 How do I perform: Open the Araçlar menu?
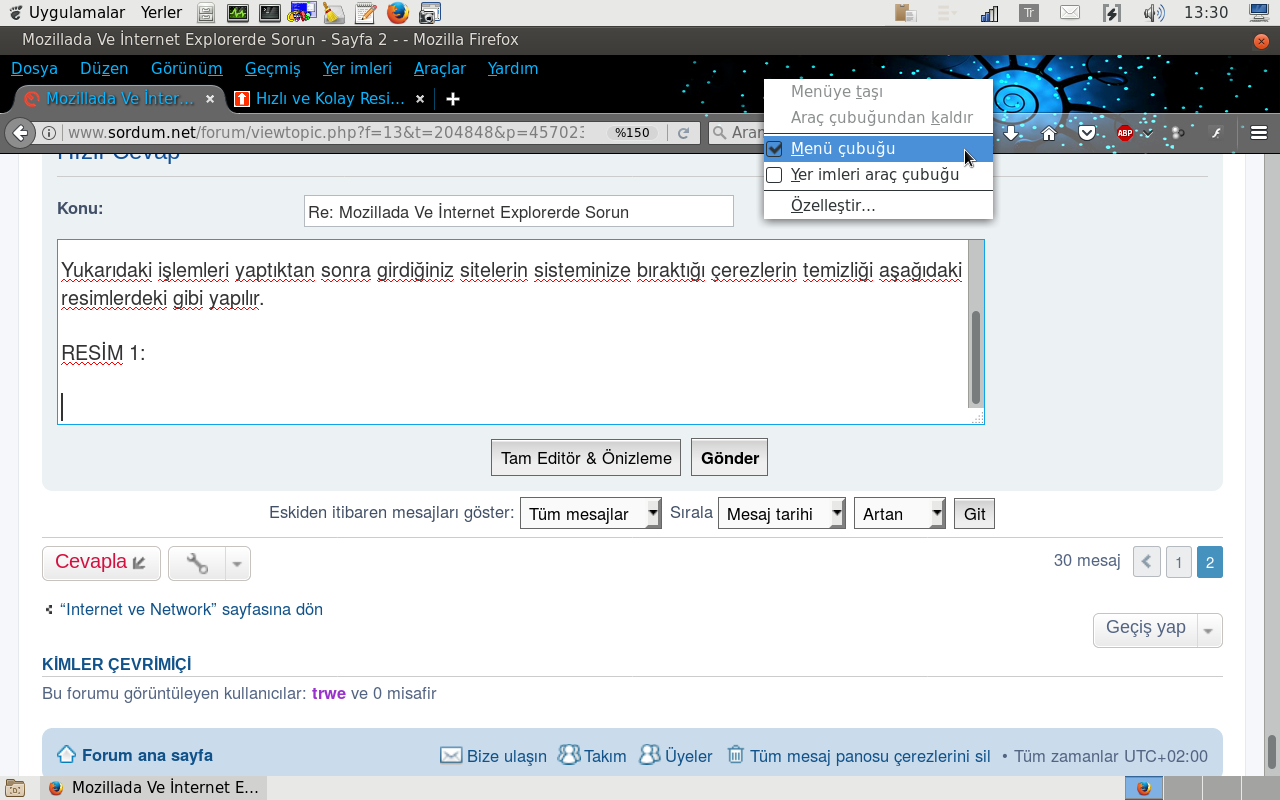pos(440,69)
